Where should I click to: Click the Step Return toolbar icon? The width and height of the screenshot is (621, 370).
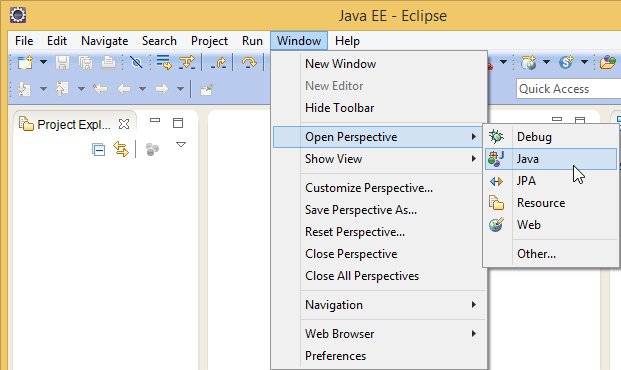(x=218, y=63)
